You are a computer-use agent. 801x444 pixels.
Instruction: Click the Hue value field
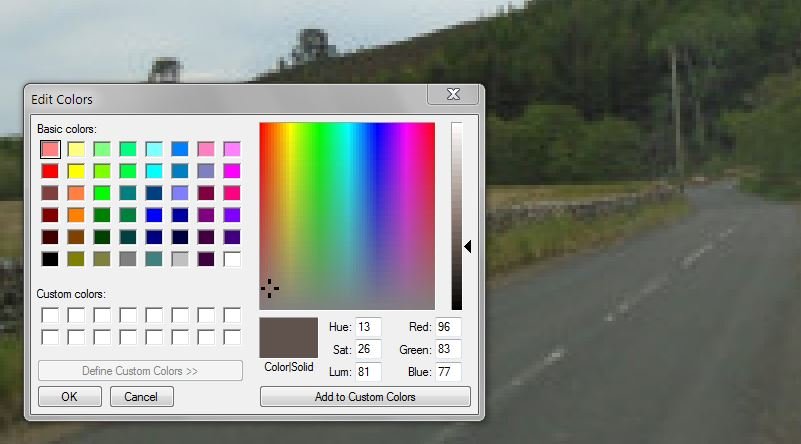click(x=368, y=327)
